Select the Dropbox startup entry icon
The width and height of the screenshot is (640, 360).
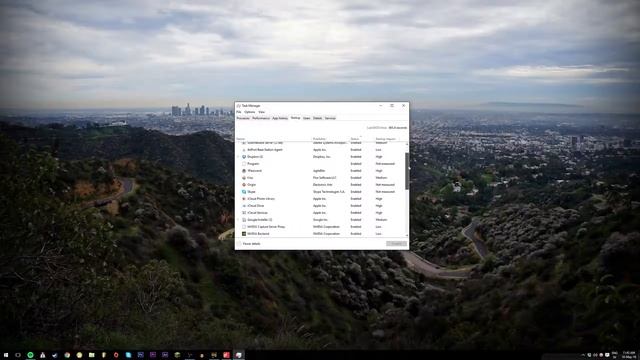tap(244, 157)
